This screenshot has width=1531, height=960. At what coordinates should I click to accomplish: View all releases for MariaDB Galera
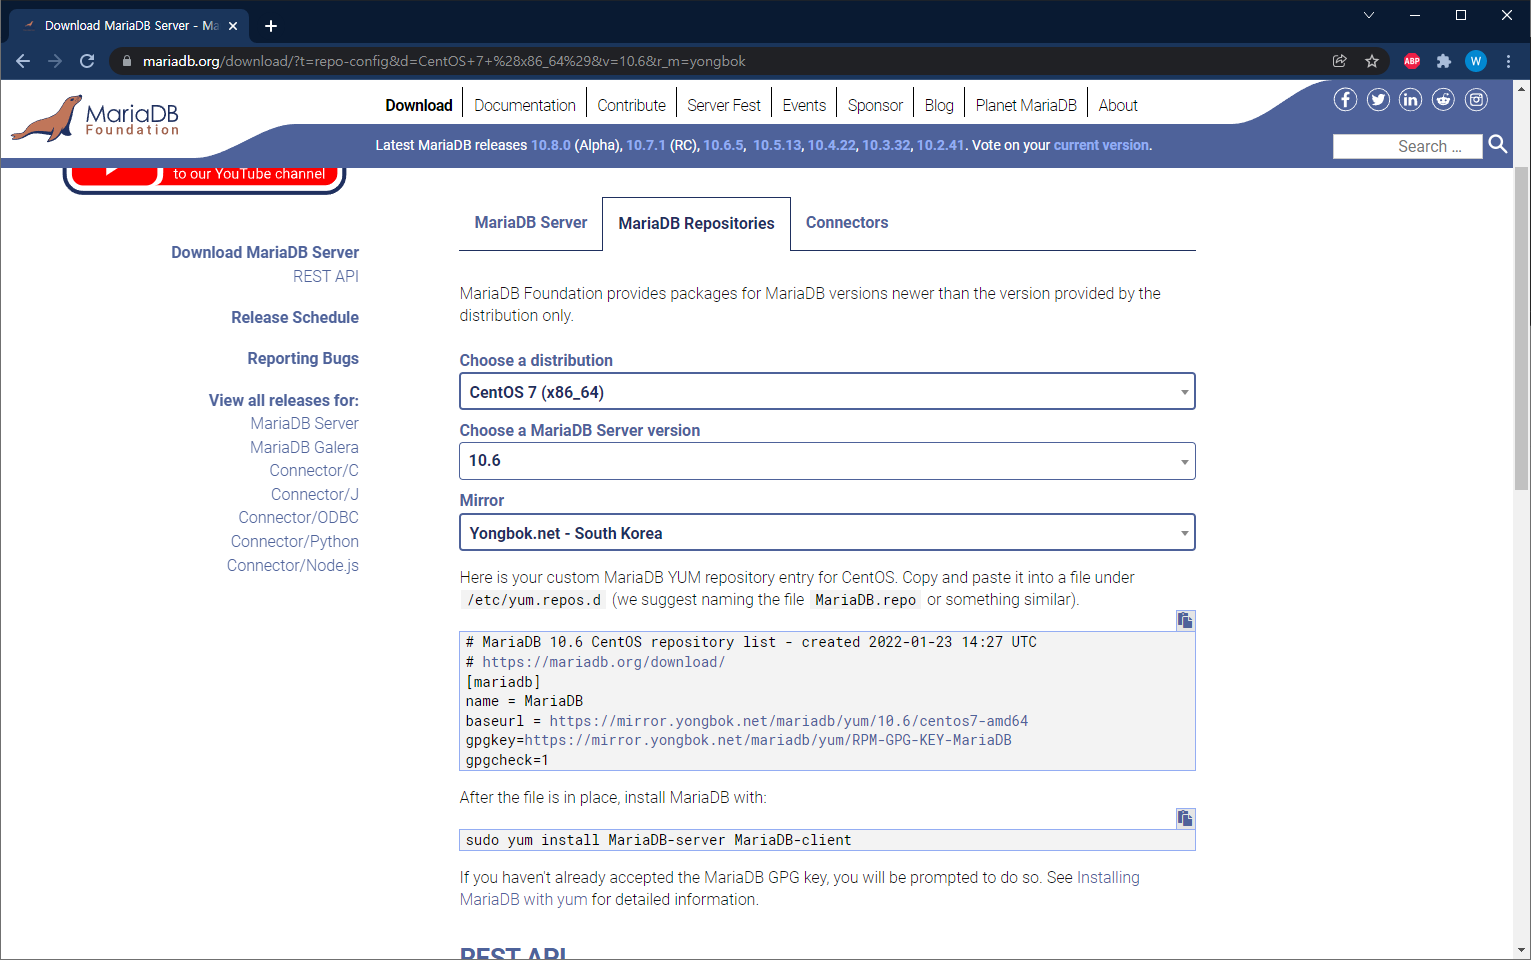pyautogui.click(x=304, y=448)
